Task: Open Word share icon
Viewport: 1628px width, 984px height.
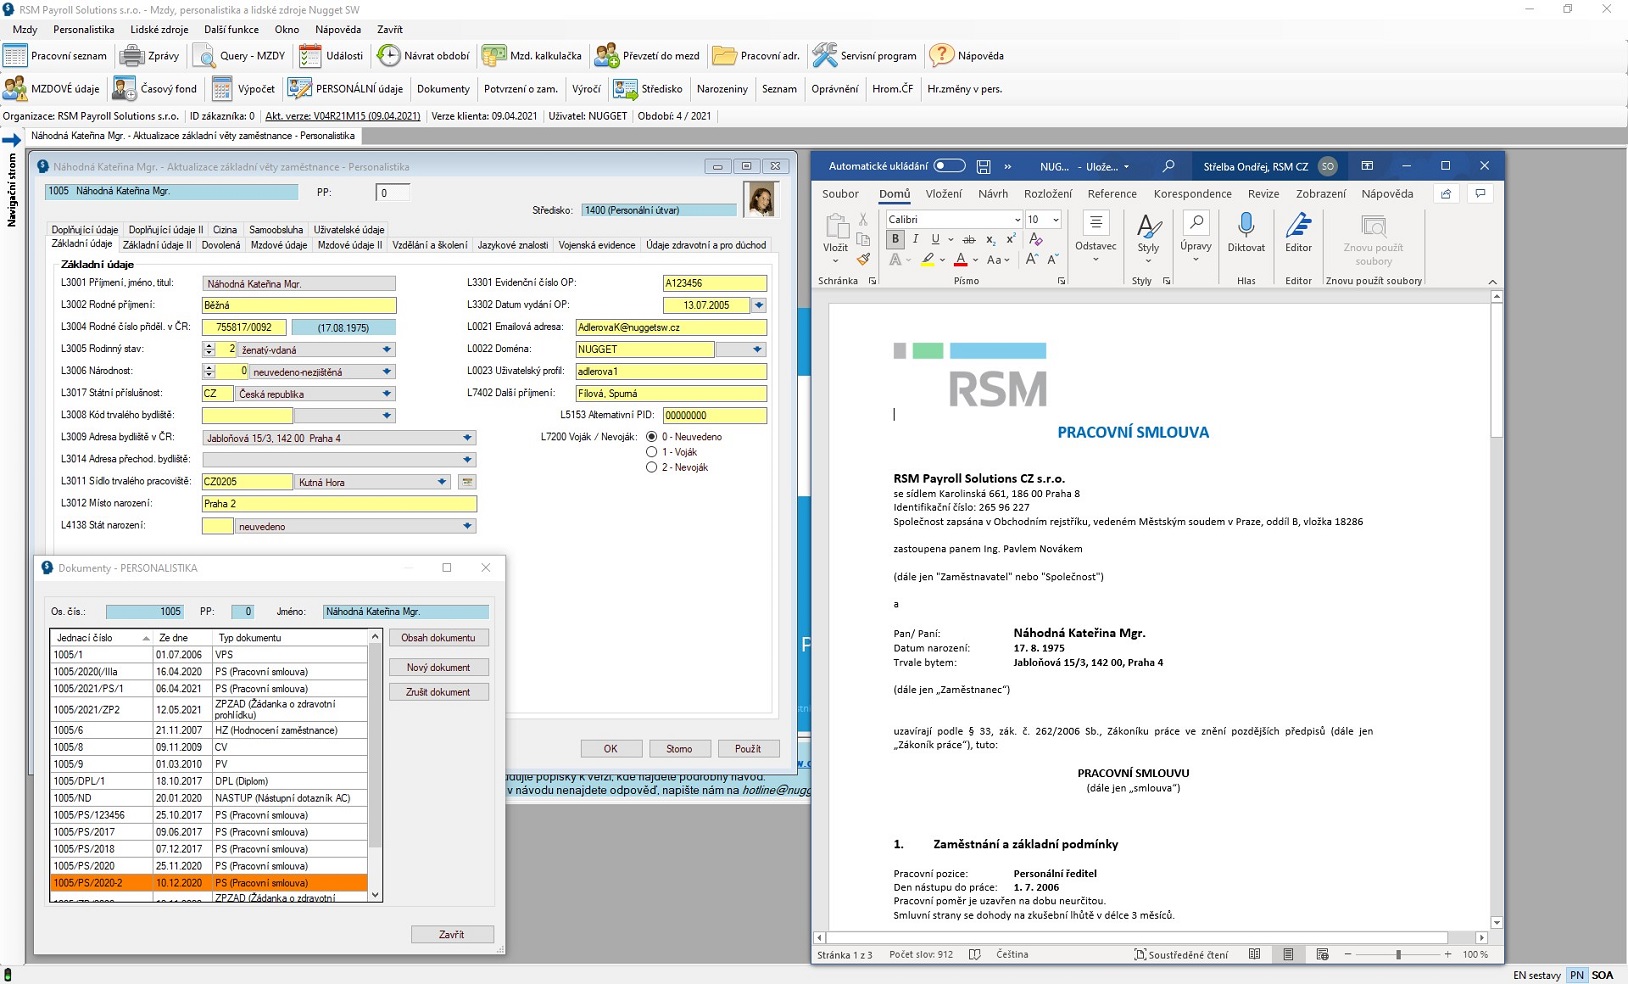Action: click(x=1446, y=194)
